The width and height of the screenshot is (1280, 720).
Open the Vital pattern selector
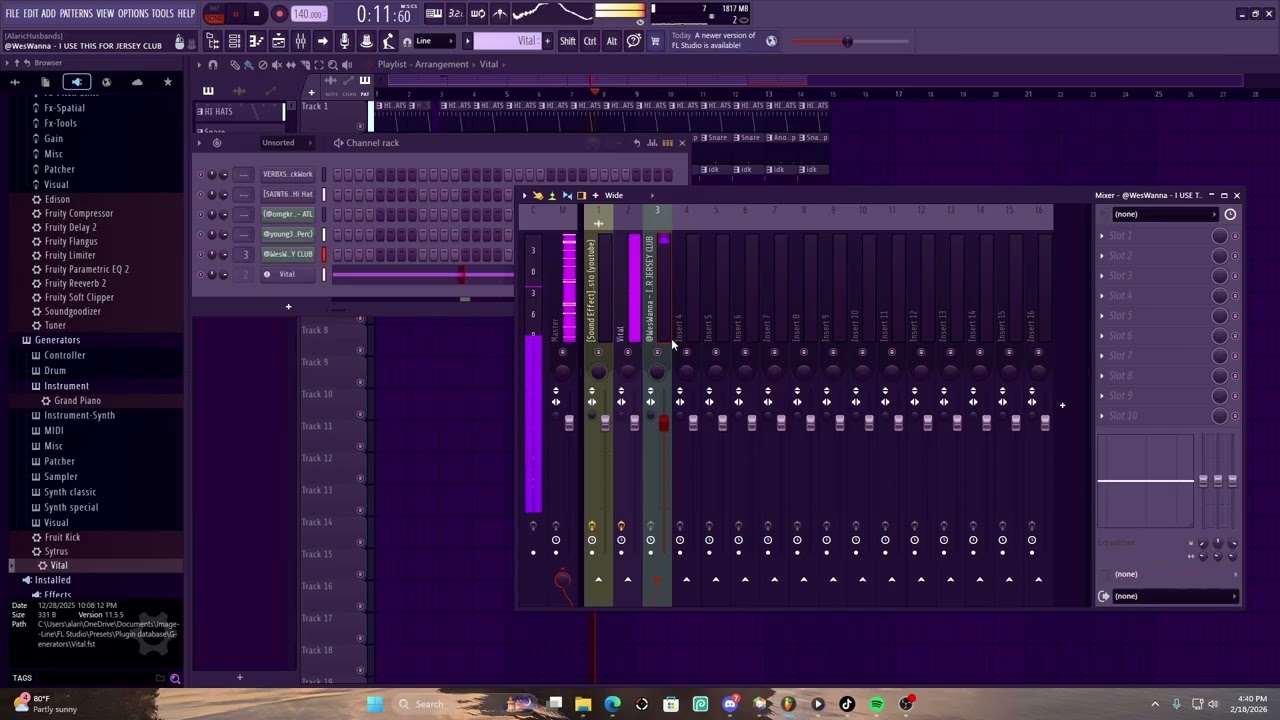[x=506, y=41]
